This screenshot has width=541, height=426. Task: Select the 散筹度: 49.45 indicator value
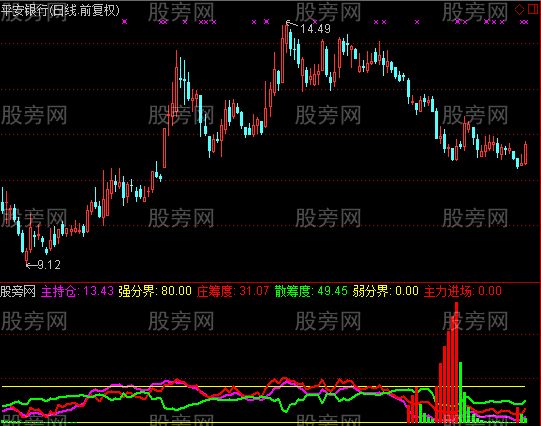point(311,291)
